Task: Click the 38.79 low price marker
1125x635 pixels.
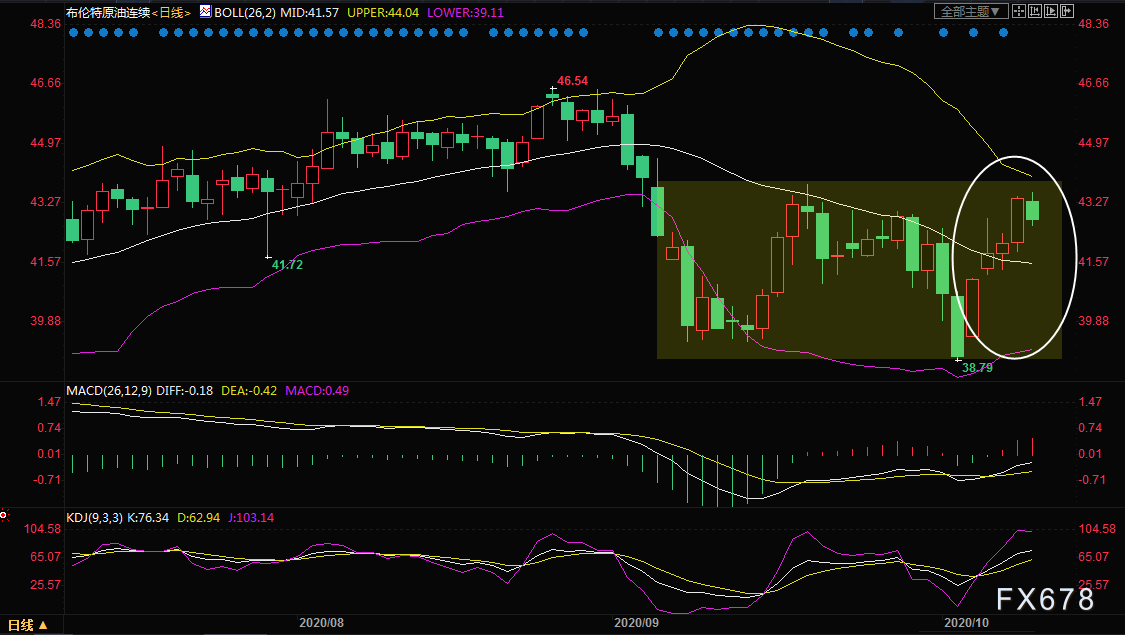Action: pos(976,368)
